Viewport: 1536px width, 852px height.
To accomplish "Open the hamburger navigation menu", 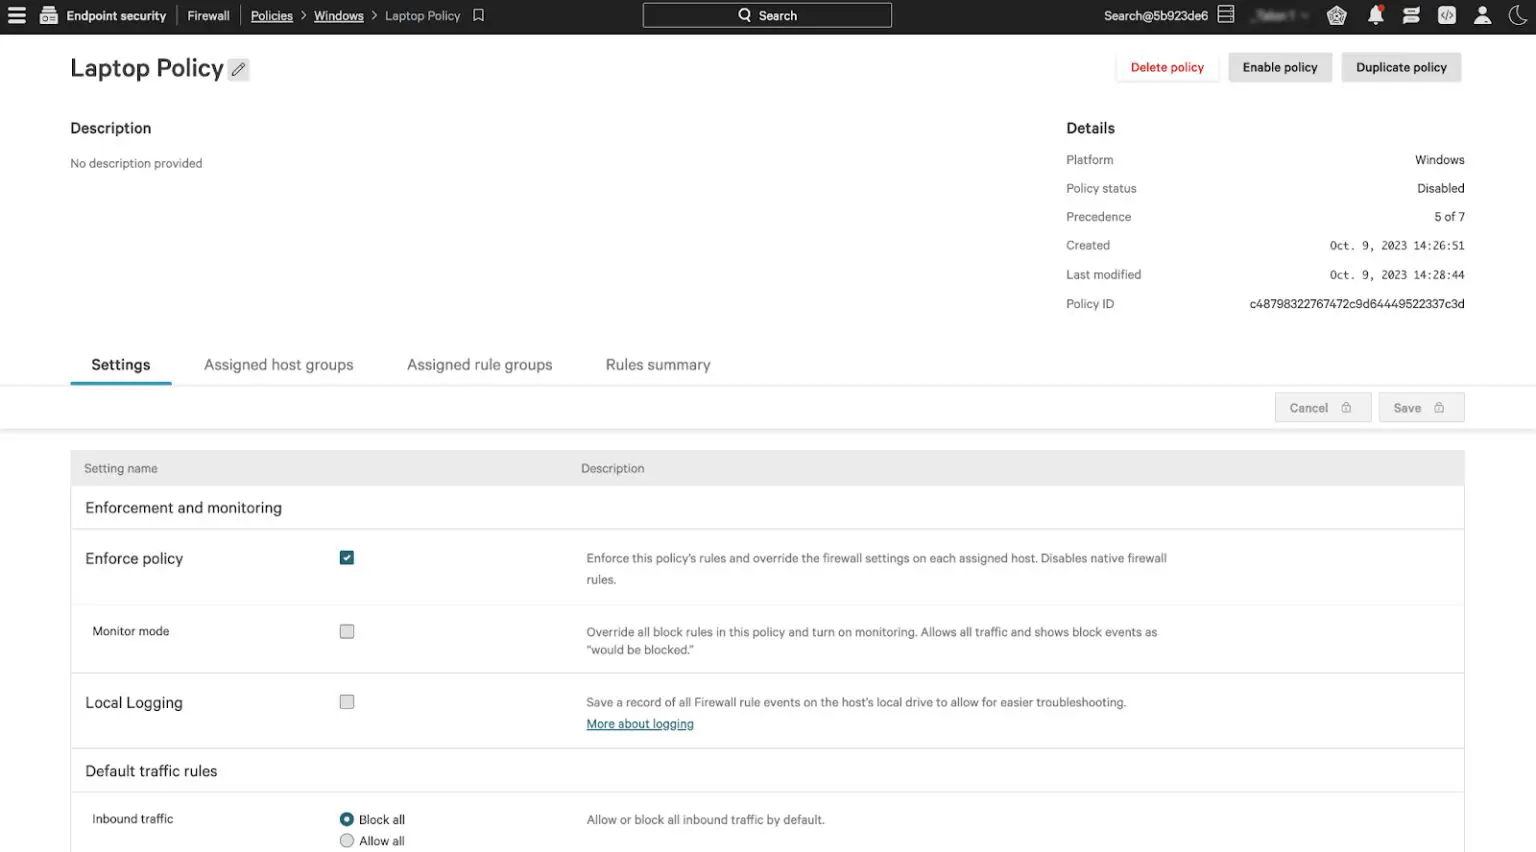I will pos(17,15).
